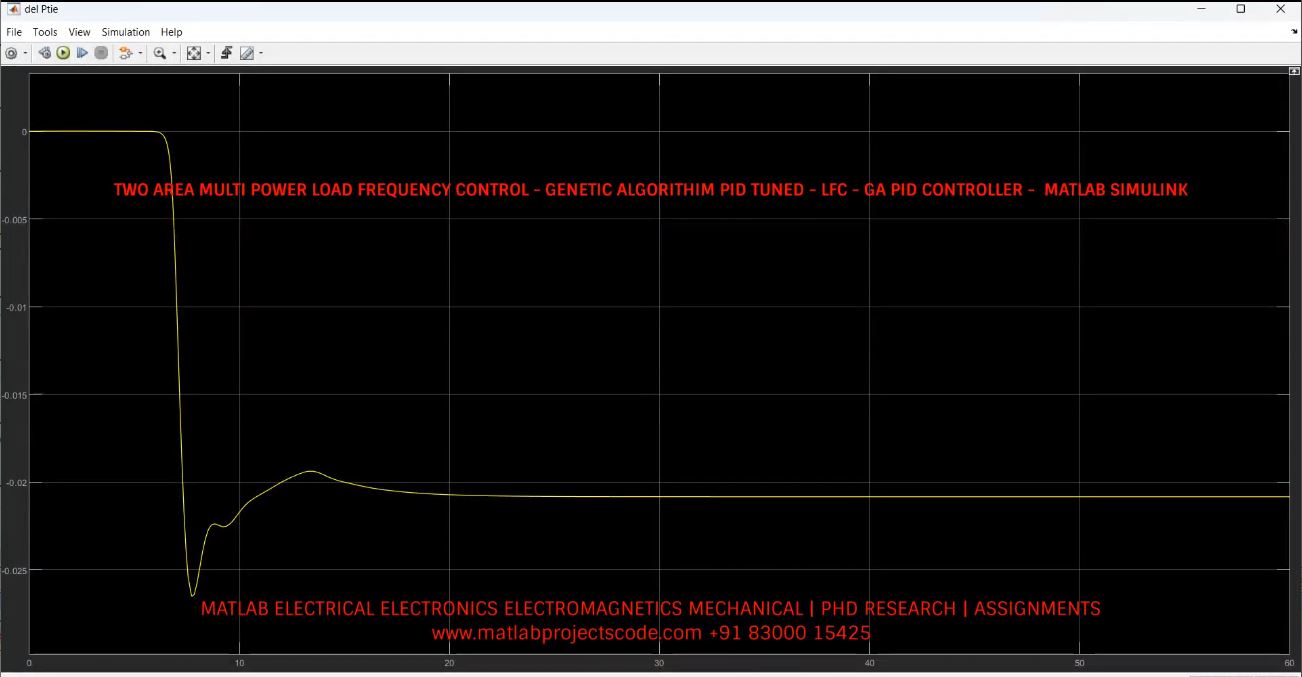Open the View menu
The image size is (1302, 677).
[78, 31]
